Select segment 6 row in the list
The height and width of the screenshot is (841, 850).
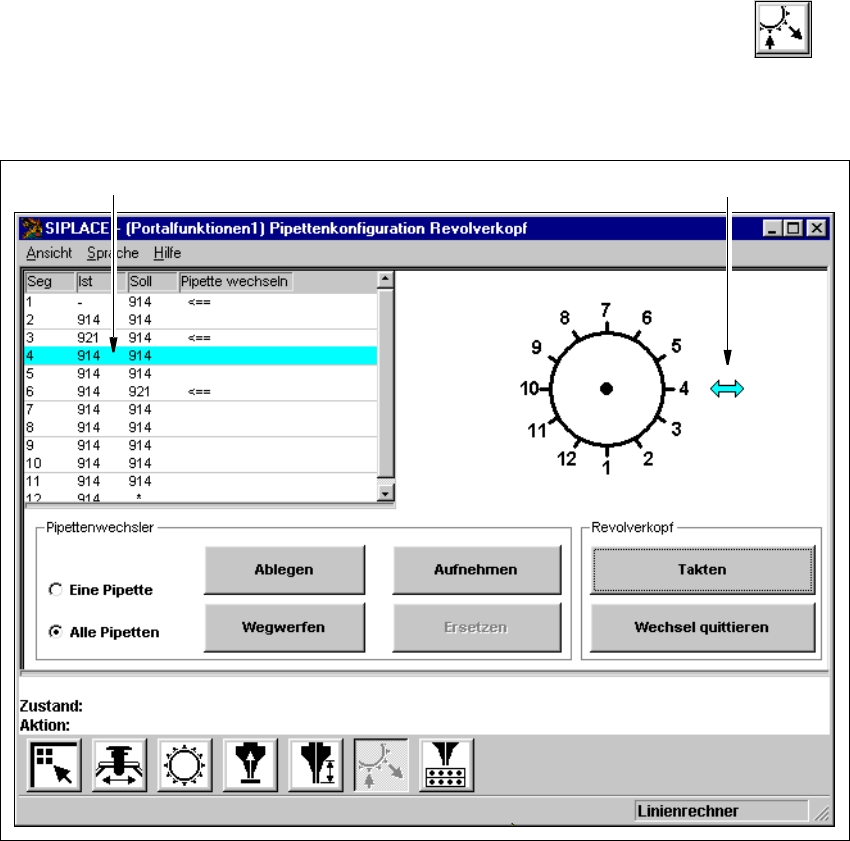[200, 391]
